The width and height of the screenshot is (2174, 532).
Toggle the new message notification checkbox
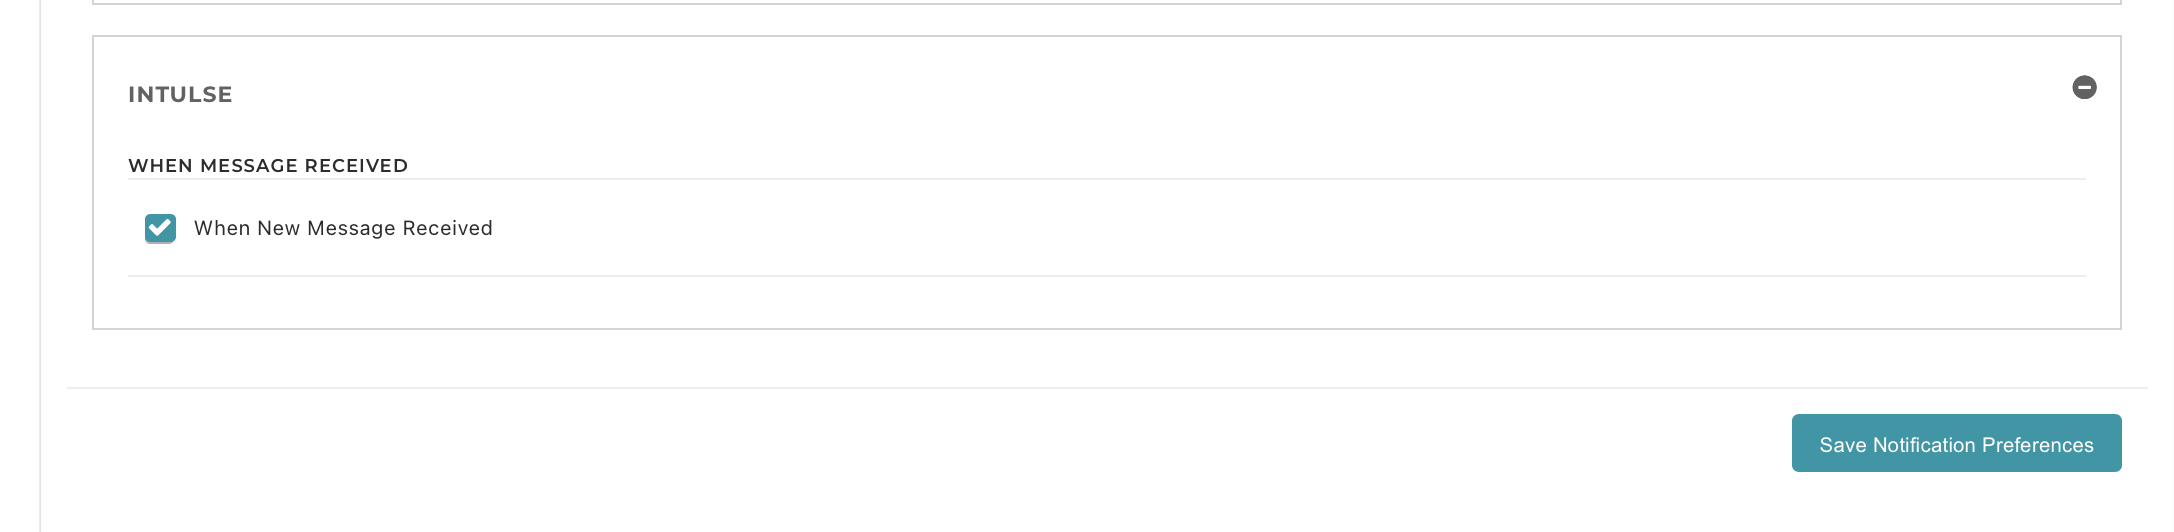(160, 228)
